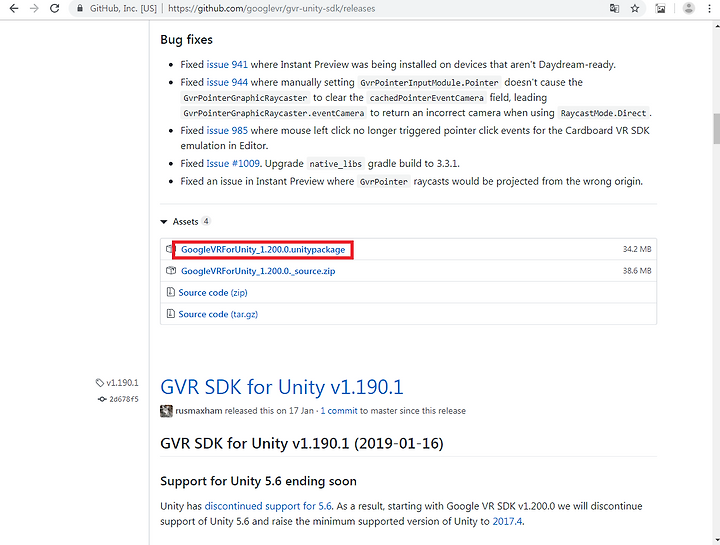Click the RaycastMode.Direct code text

coord(603,113)
